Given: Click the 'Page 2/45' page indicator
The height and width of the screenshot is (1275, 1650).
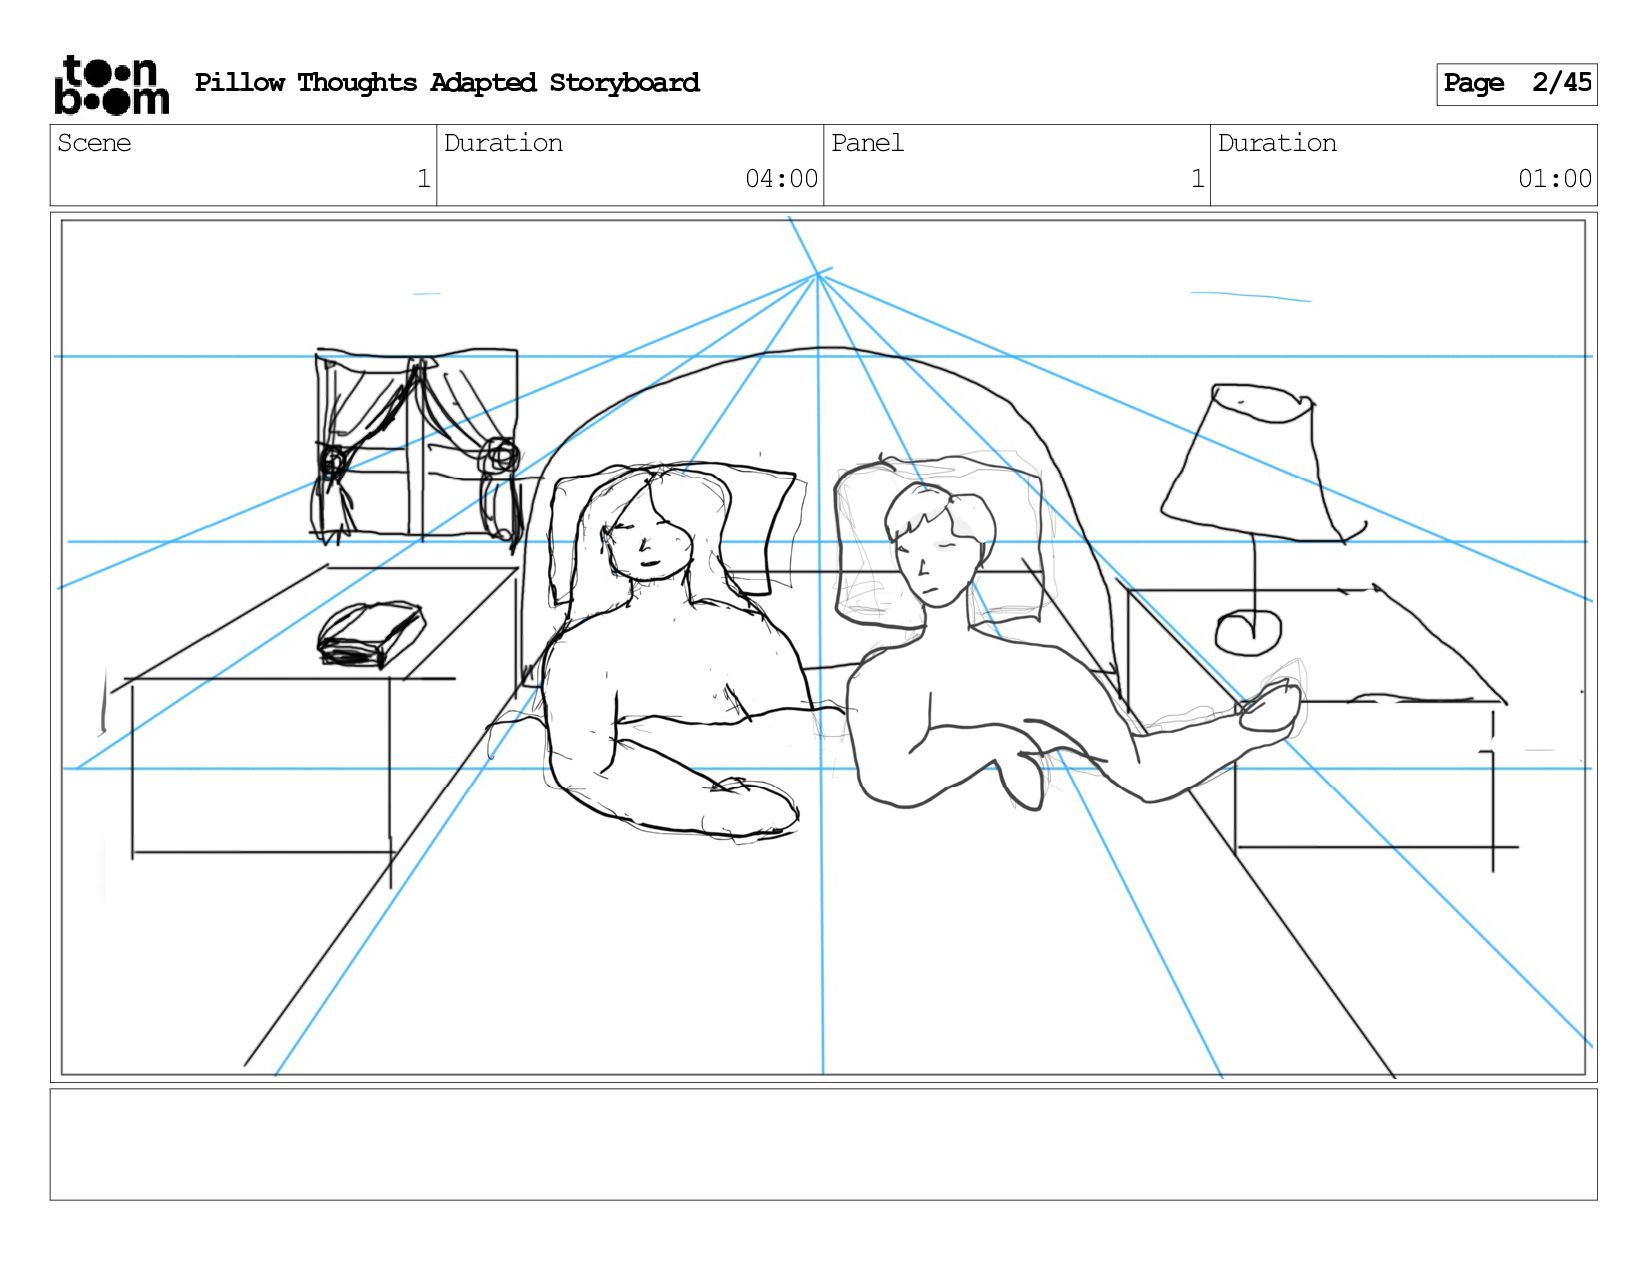Looking at the screenshot, I should pyautogui.click(x=1516, y=84).
